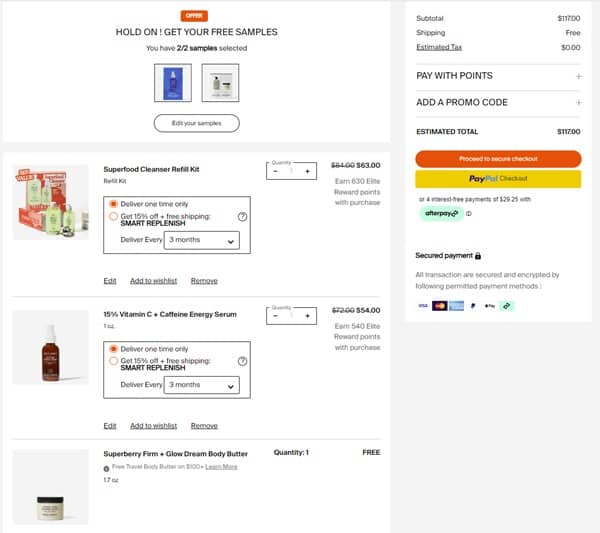Viewport: 600px width, 533px height.
Task: Click Smart Replenish help icon for Cleanser Kit
Action: point(242,216)
